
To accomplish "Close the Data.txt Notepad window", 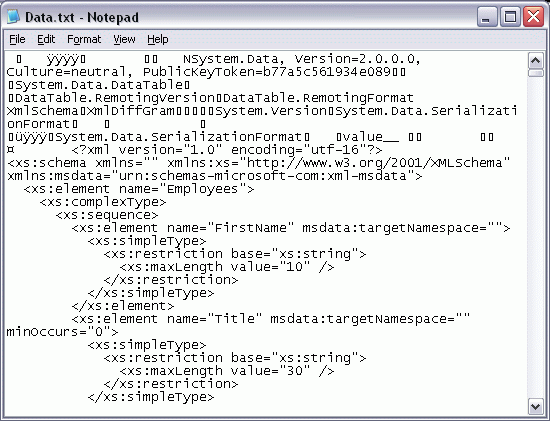I will point(533,16).
